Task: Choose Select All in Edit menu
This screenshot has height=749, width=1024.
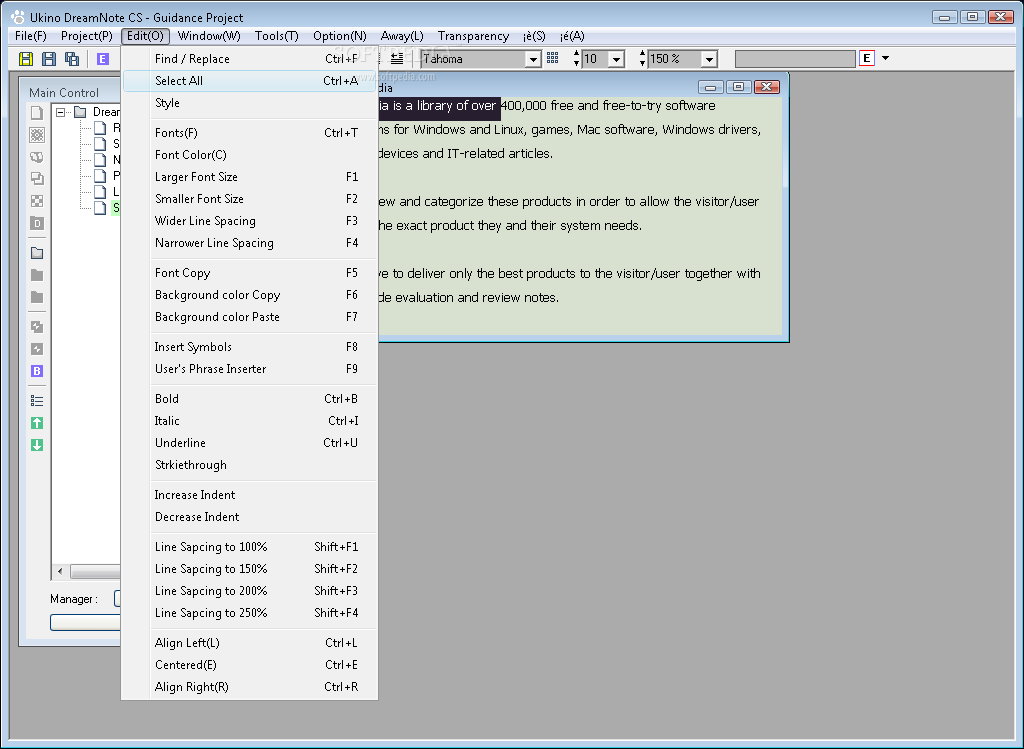Action: 249,81
